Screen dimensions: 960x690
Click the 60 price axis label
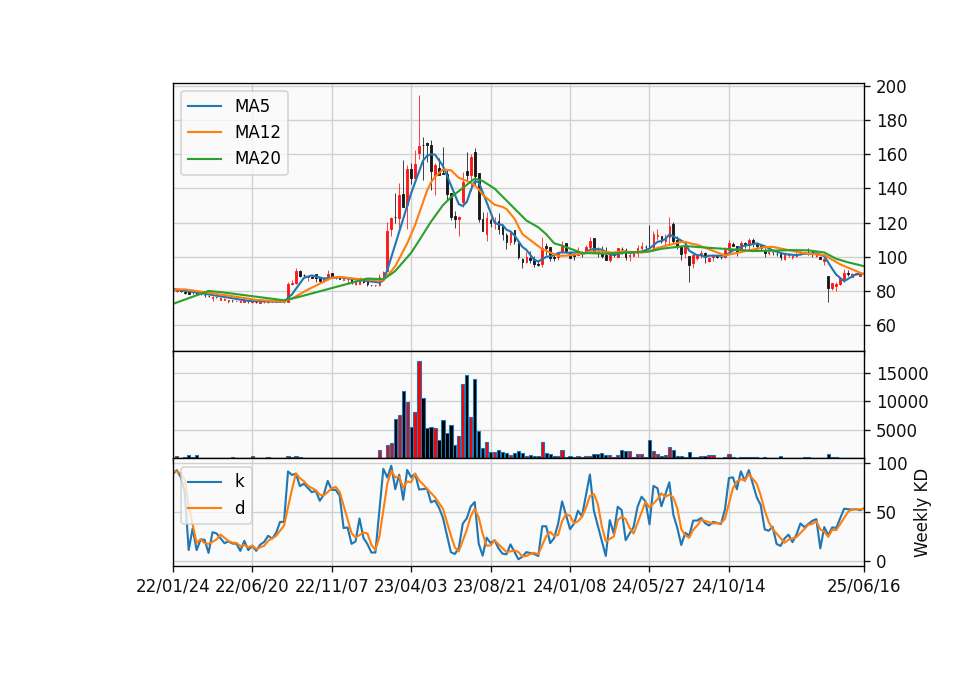coord(886,326)
